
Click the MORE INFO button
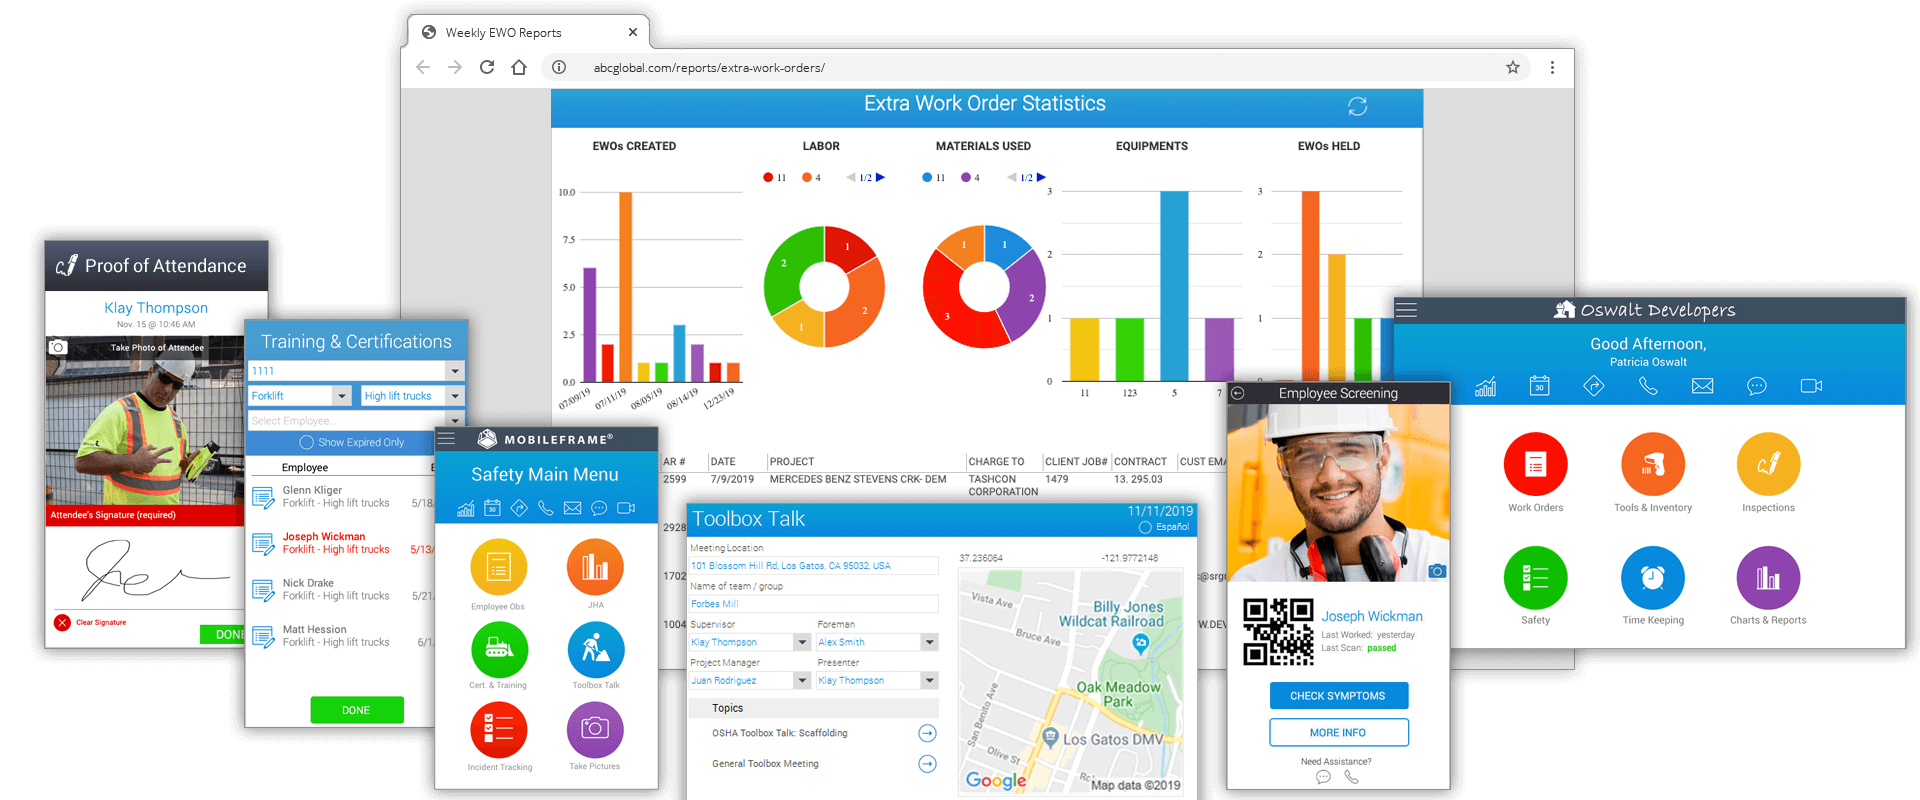tap(1338, 733)
